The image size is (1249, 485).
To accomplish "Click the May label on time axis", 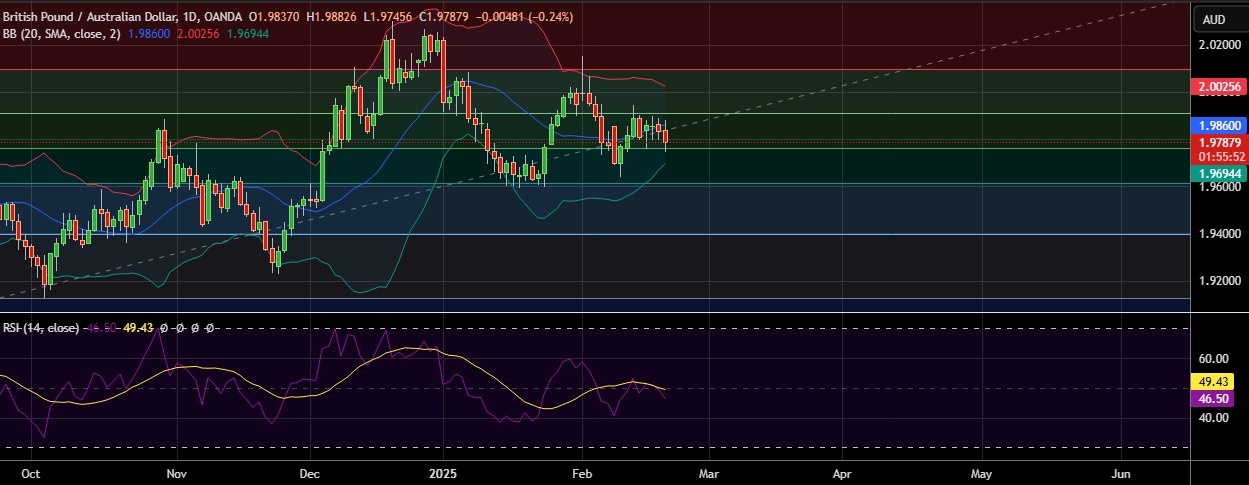I will (x=981, y=472).
